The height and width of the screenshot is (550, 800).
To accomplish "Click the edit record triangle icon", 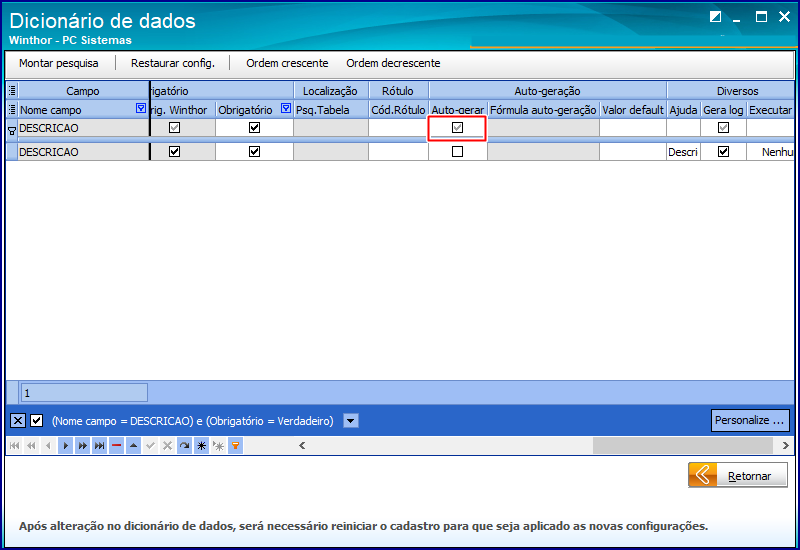I will [133, 446].
